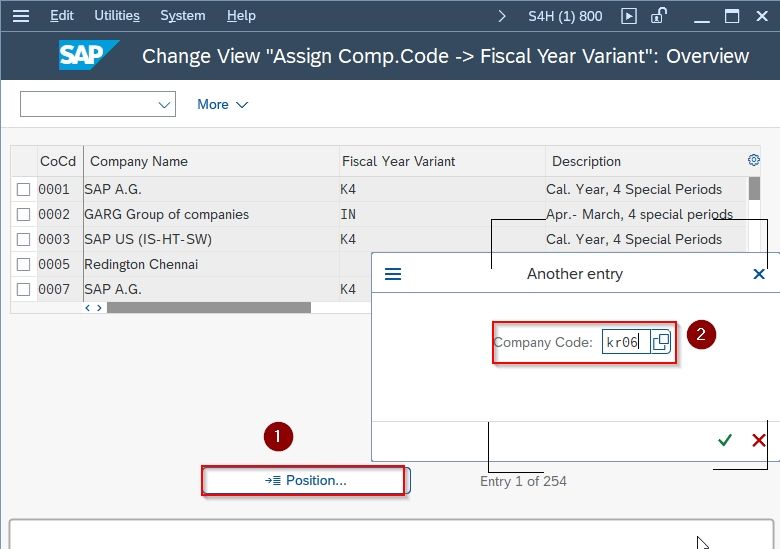Click into the Company Code input field

(x=626, y=342)
